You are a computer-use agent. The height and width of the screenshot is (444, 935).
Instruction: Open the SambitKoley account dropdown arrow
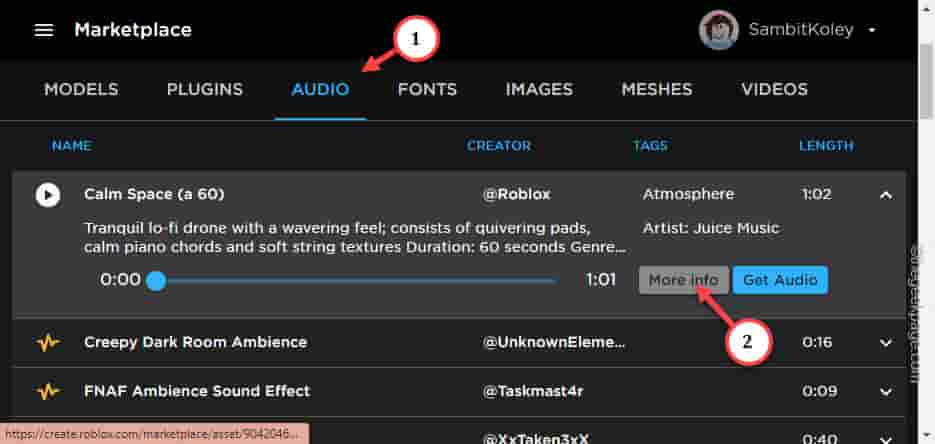pyautogui.click(x=872, y=30)
